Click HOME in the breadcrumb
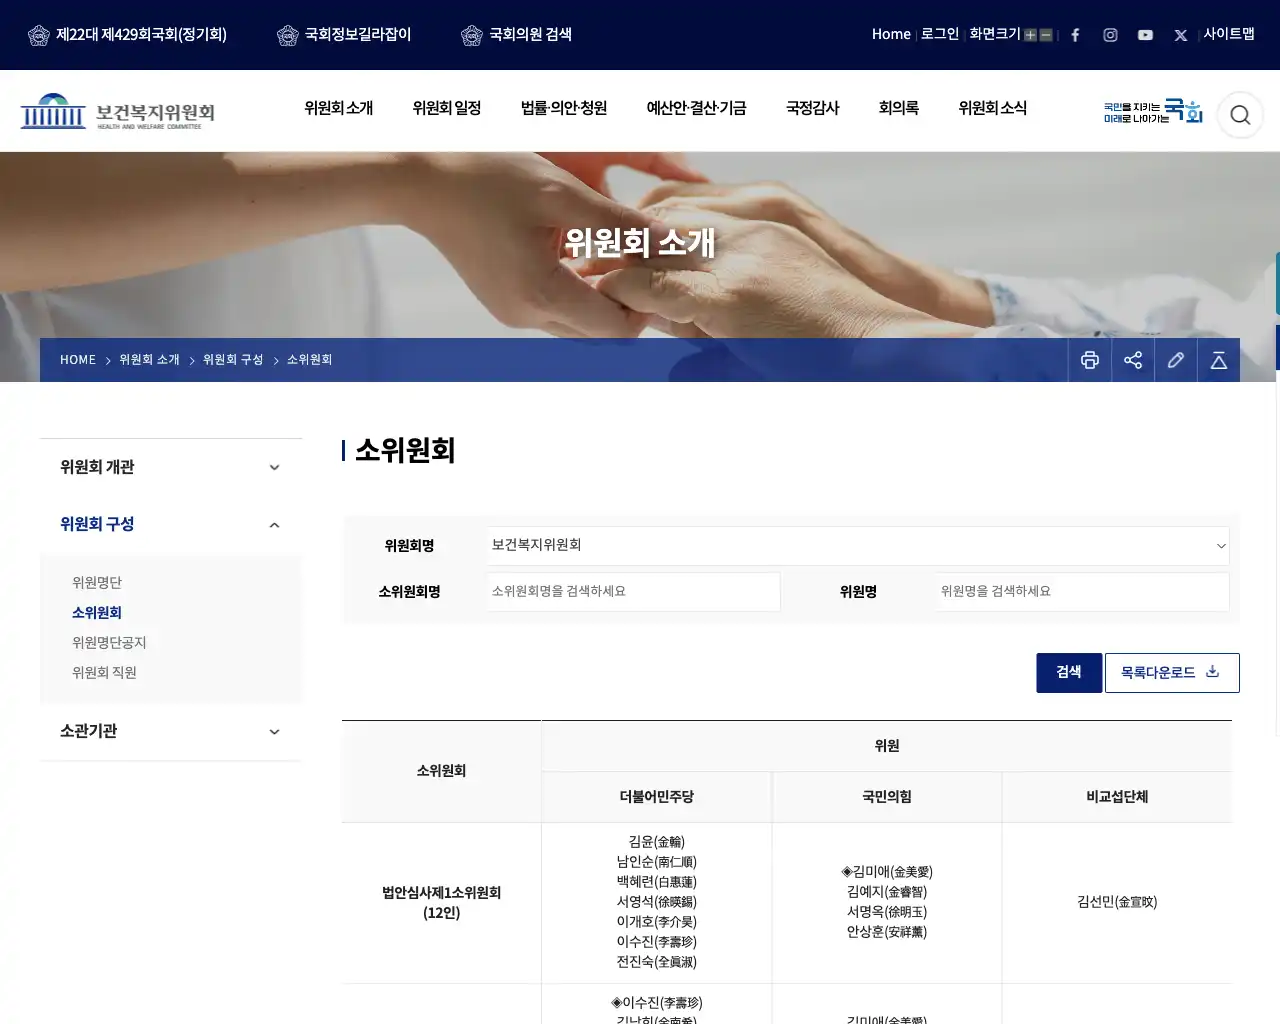Image resolution: width=1280 pixels, height=1024 pixels. click(78, 360)
